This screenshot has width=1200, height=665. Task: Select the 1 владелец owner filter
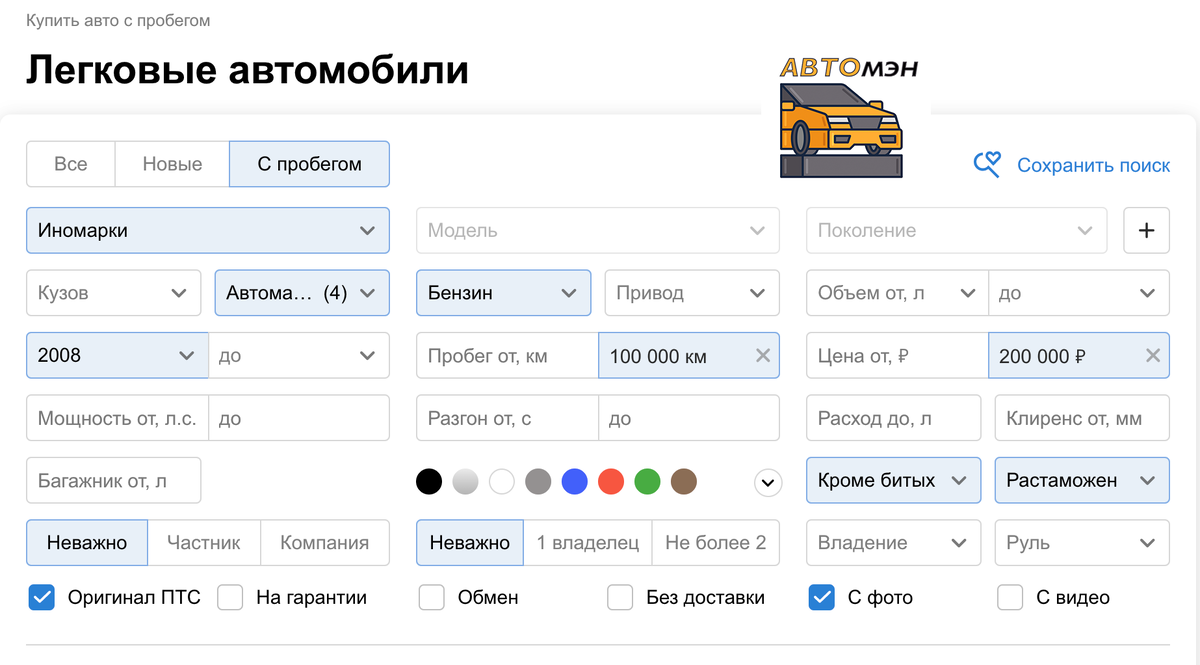587,542
